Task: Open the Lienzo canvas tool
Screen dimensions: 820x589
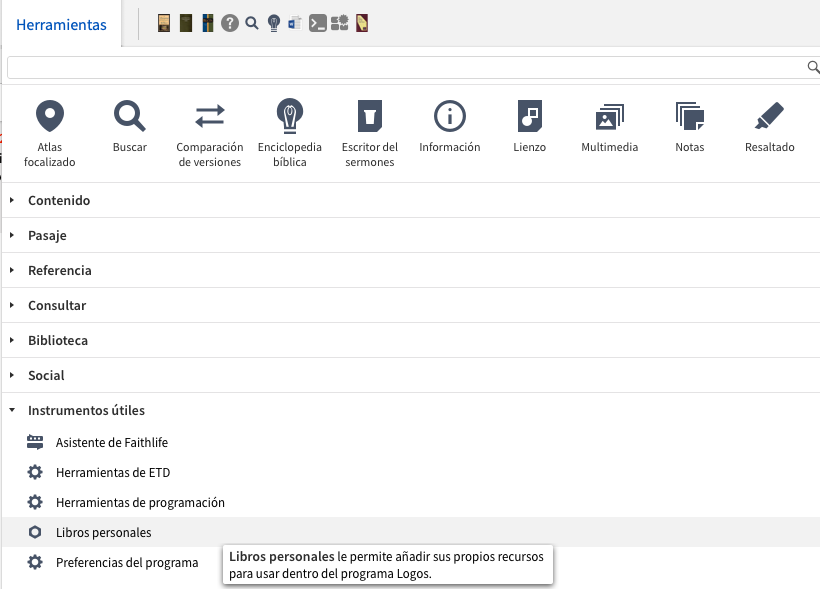Action: point(530,117)
